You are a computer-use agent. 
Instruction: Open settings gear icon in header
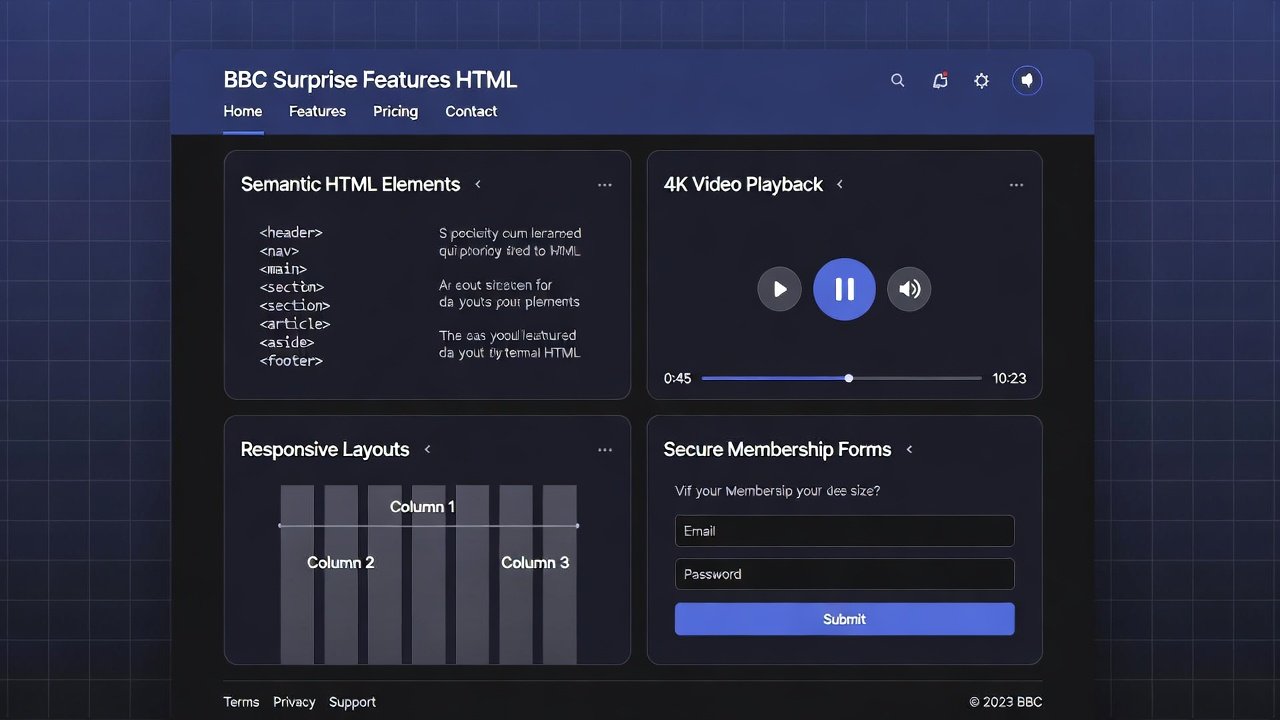point(982,81)
